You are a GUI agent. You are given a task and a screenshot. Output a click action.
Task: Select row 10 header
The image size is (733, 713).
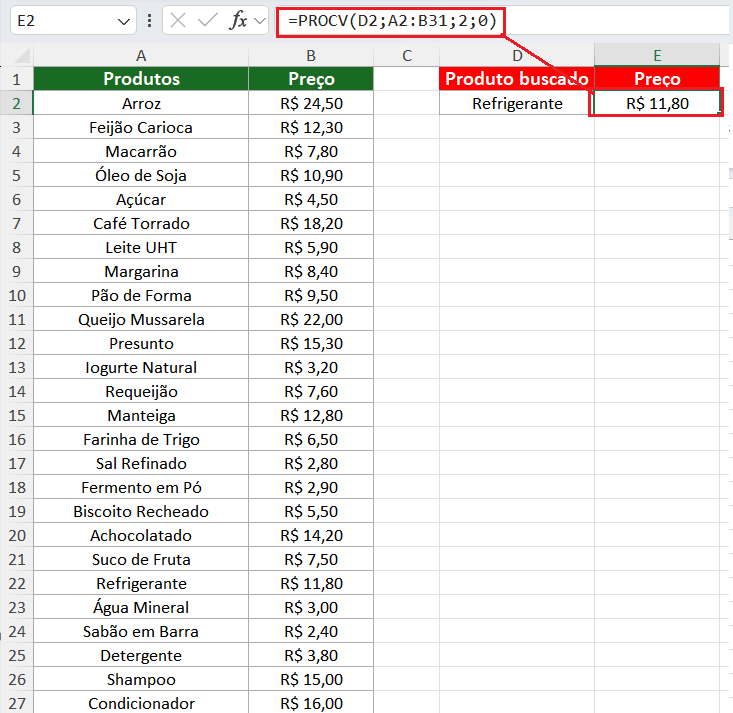[x=17, y=295]
